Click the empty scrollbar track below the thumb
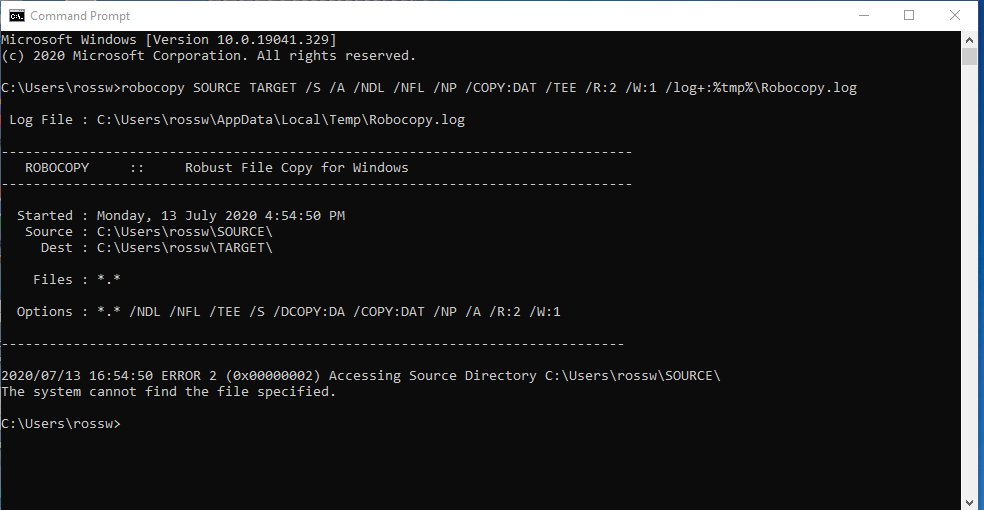The image size is (984, 510). (969, 280)
